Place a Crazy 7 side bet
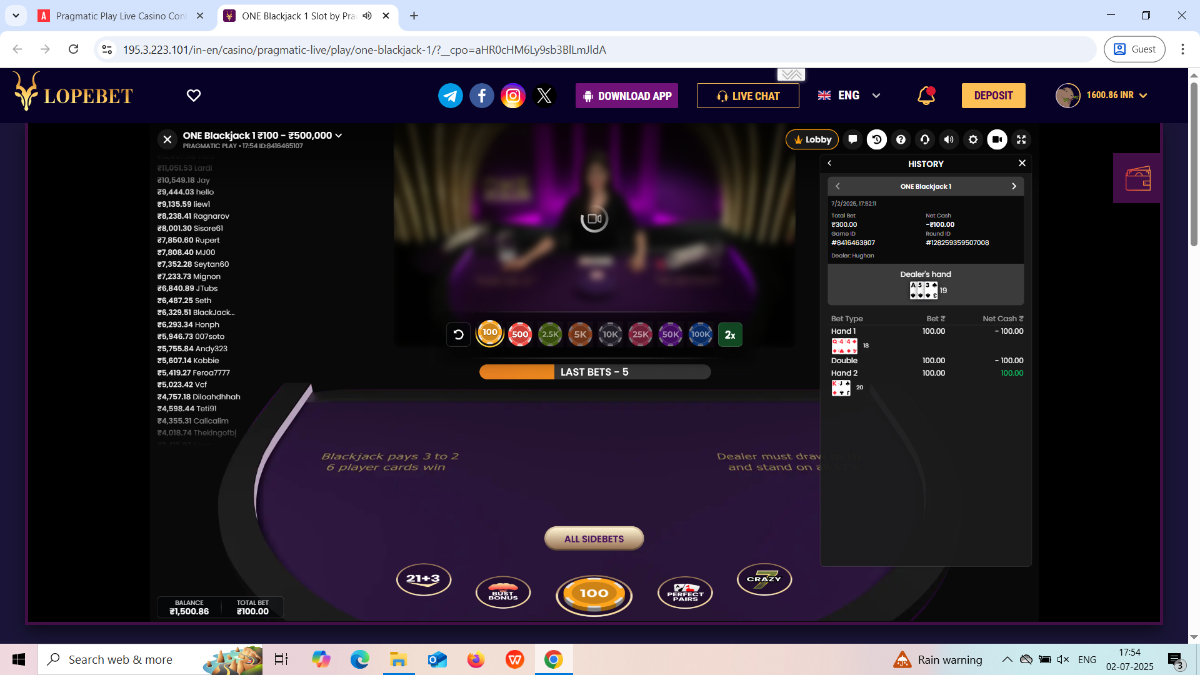This screenshot has height=675, width=1200. [x=764, y=579]
